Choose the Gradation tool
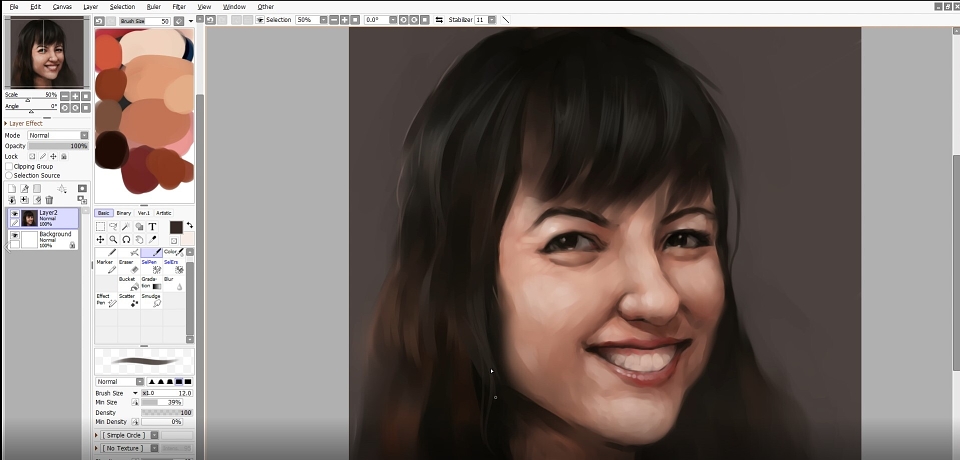 point(151,283)
